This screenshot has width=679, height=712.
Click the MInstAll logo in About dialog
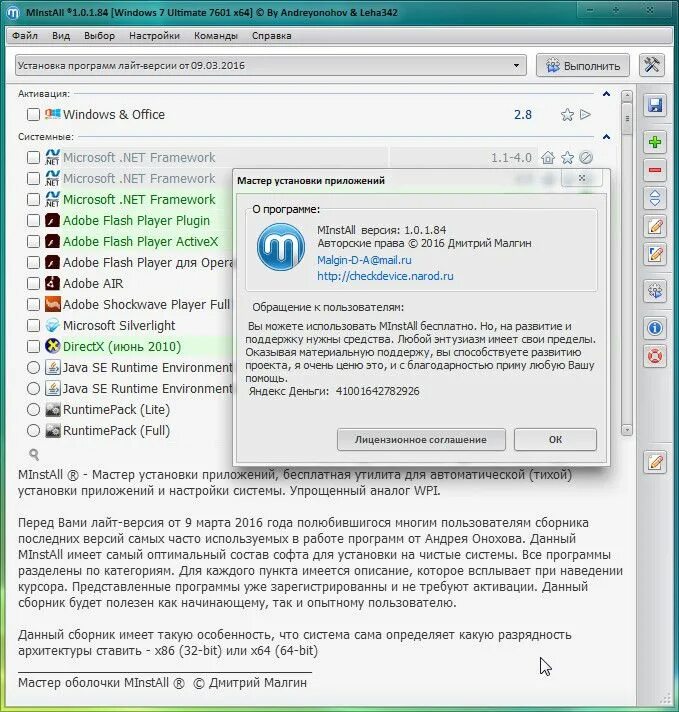pyautogui.click(x=281, y=247)
